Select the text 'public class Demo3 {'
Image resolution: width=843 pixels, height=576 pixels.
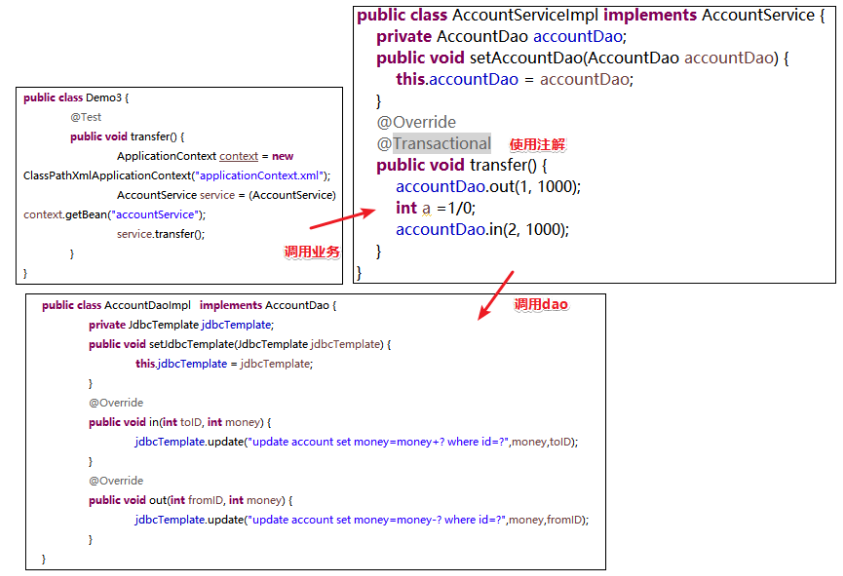[76, 98]
